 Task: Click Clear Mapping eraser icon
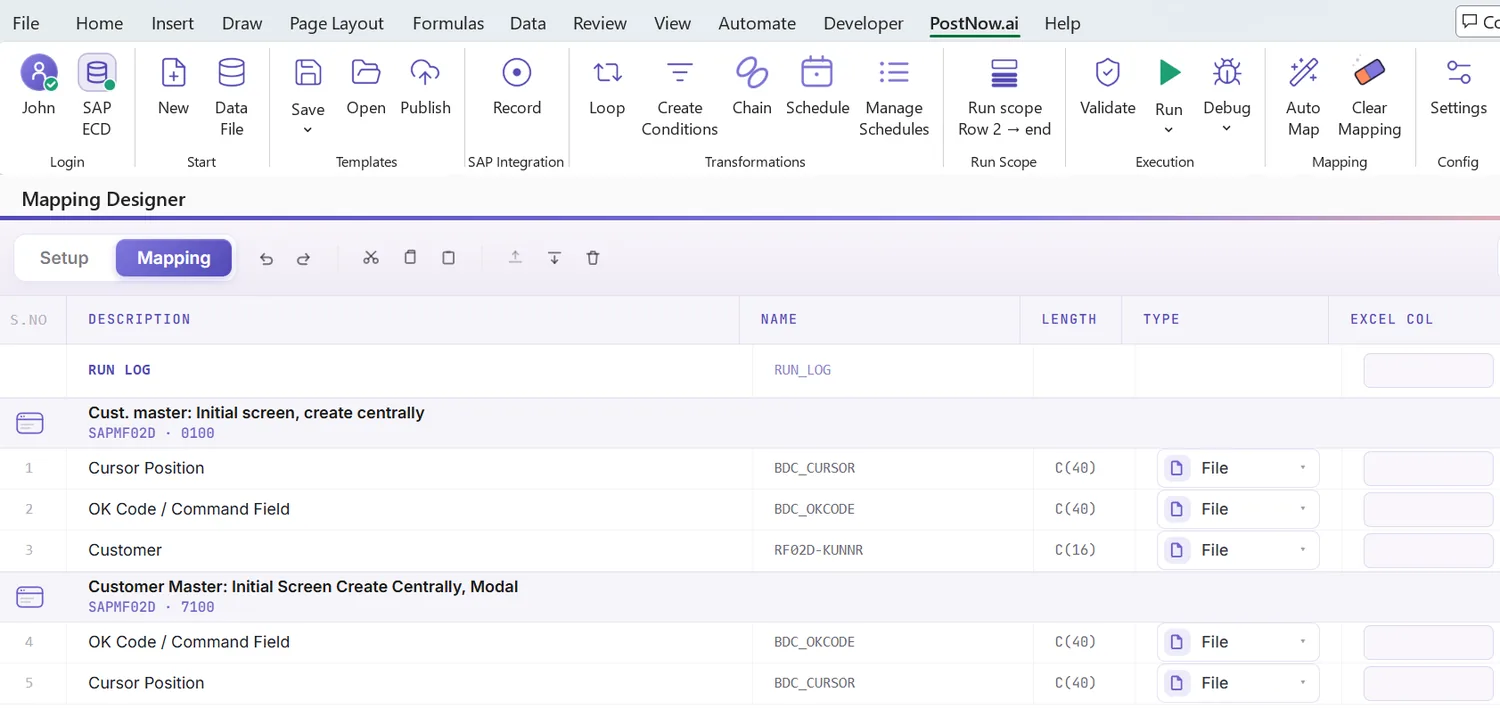(x=1369, y=73)
